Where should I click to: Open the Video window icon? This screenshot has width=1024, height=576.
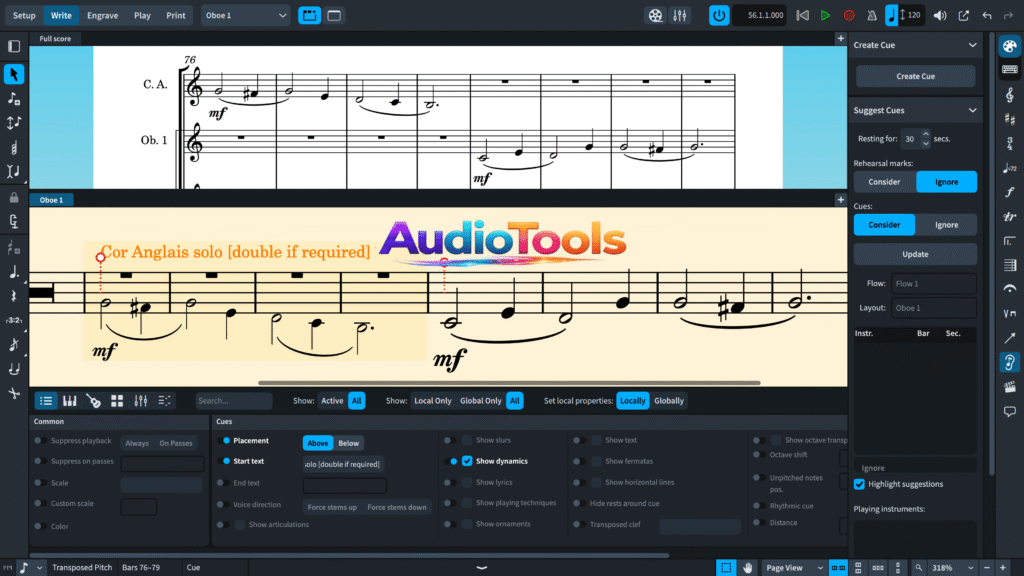654,15
